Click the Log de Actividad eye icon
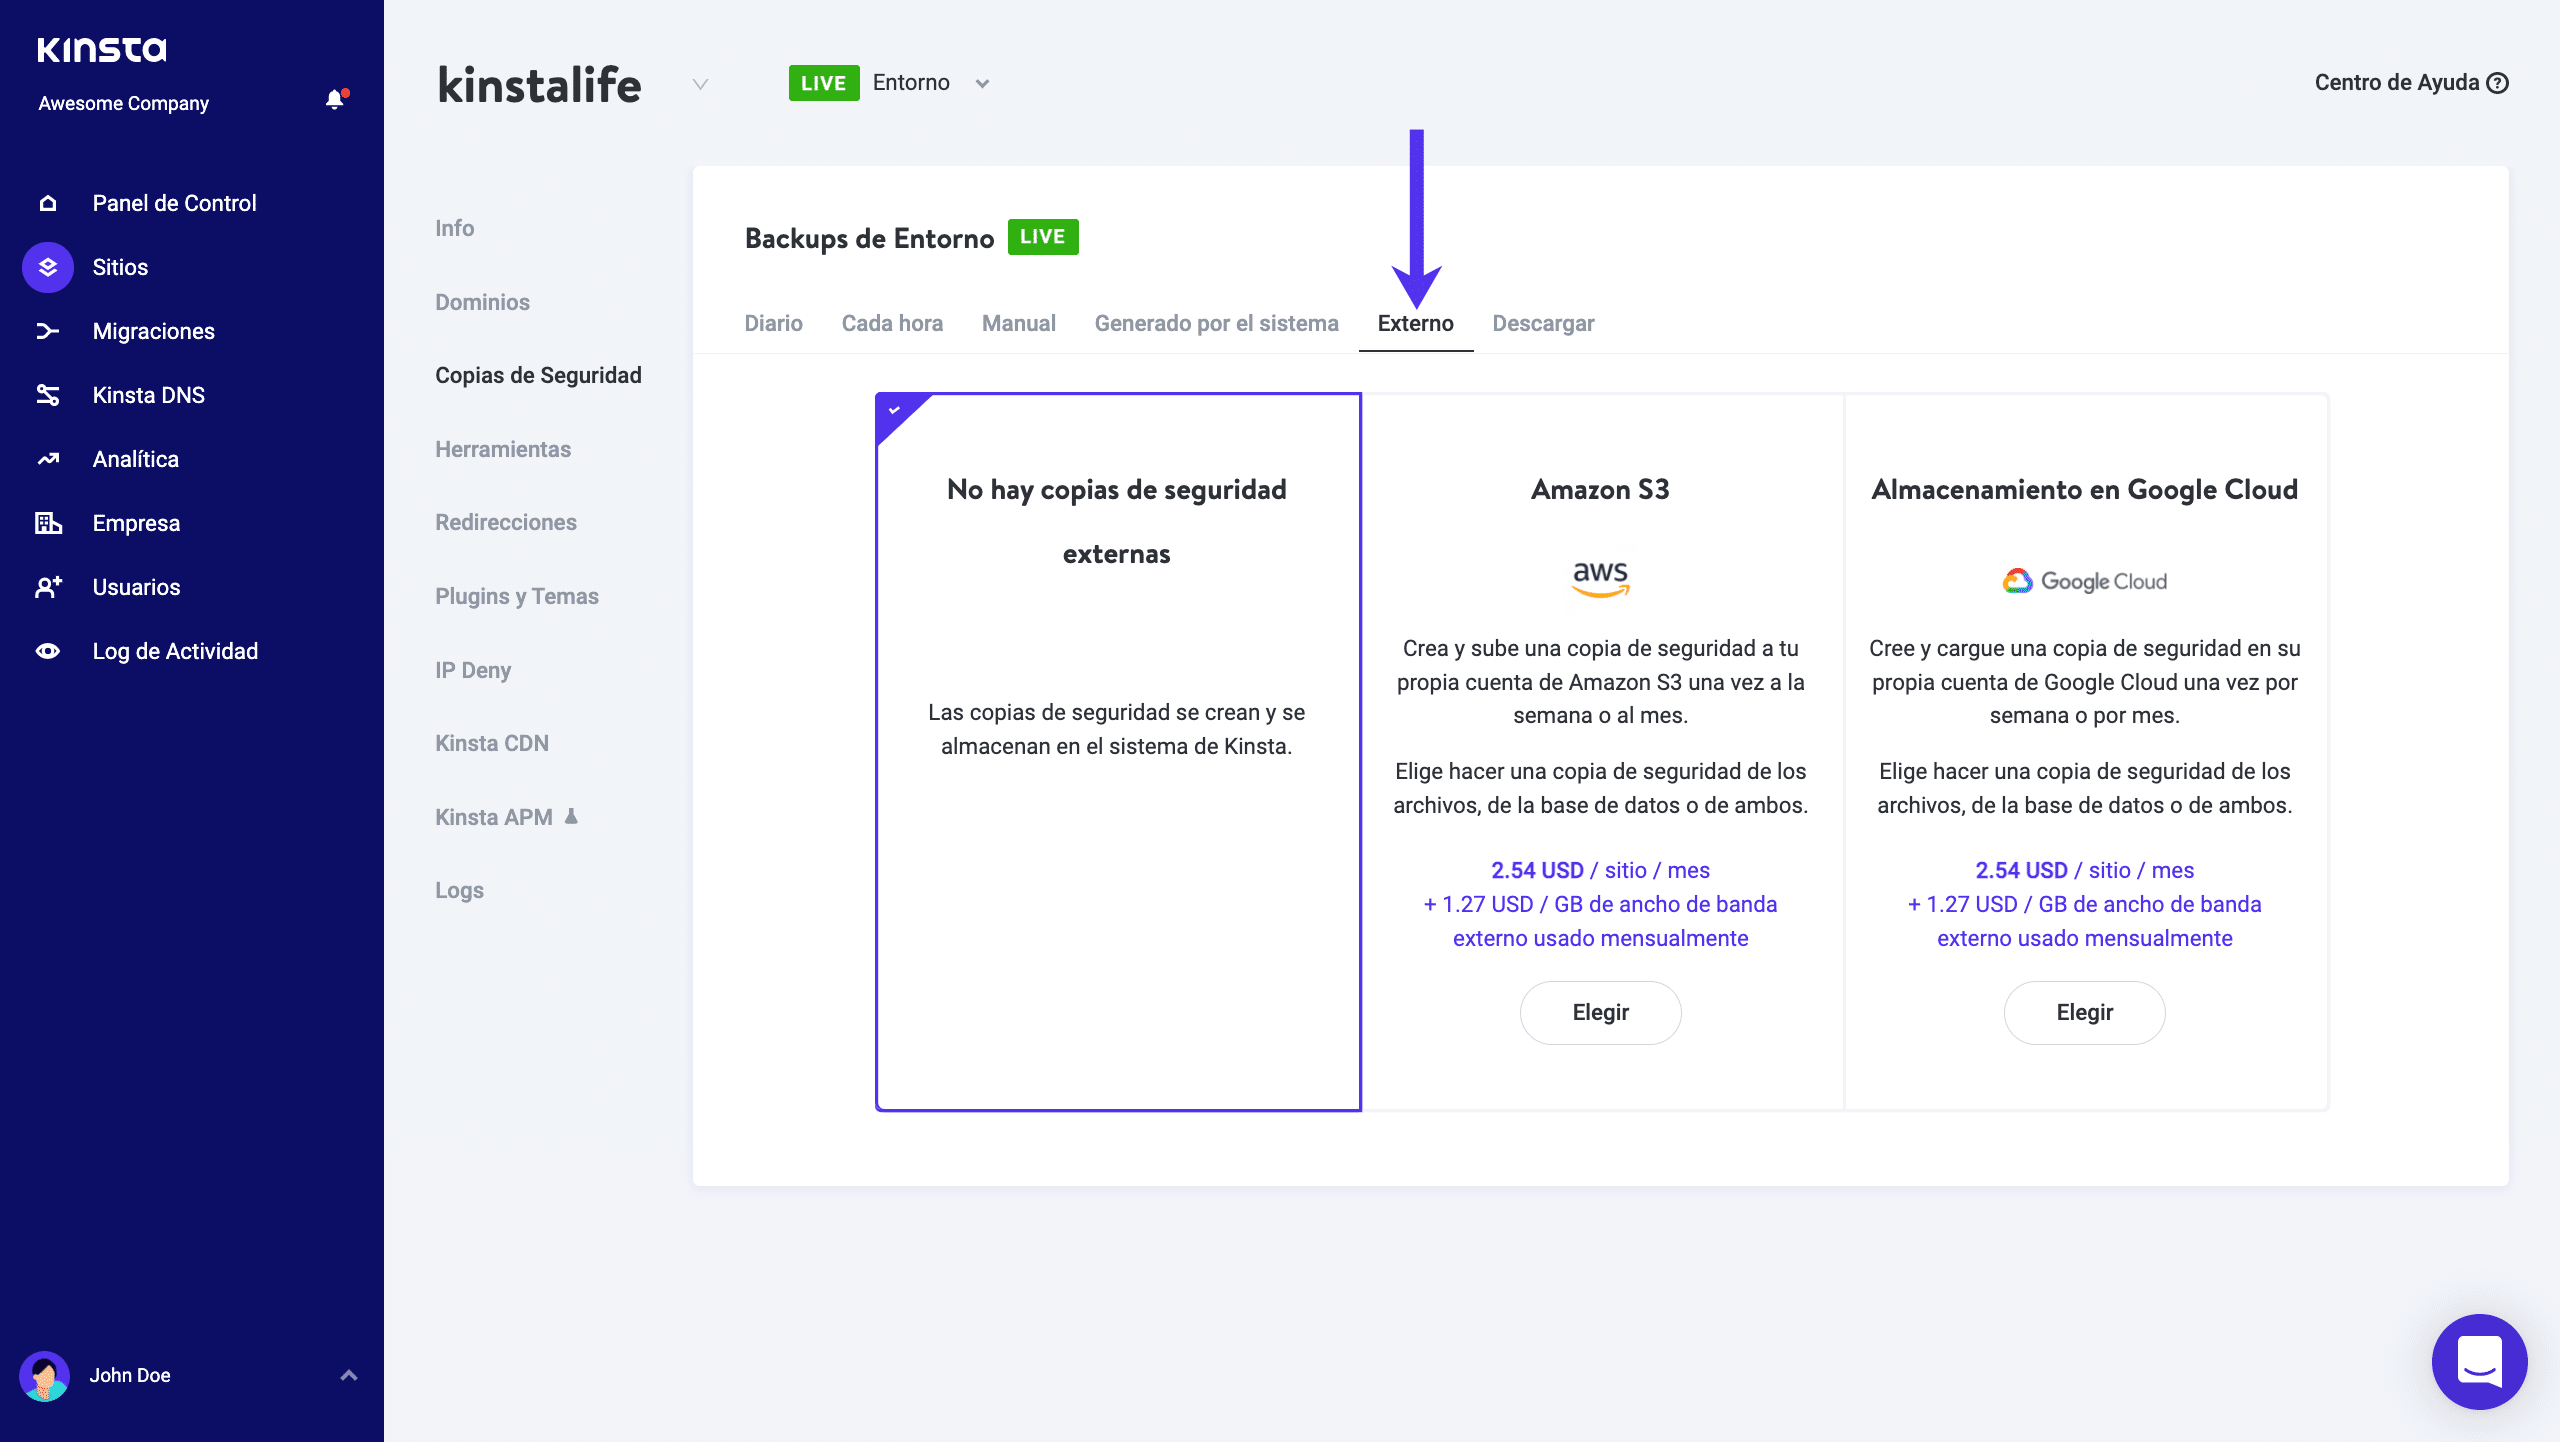2560x1442 pixels. click(x=48, y=652)
